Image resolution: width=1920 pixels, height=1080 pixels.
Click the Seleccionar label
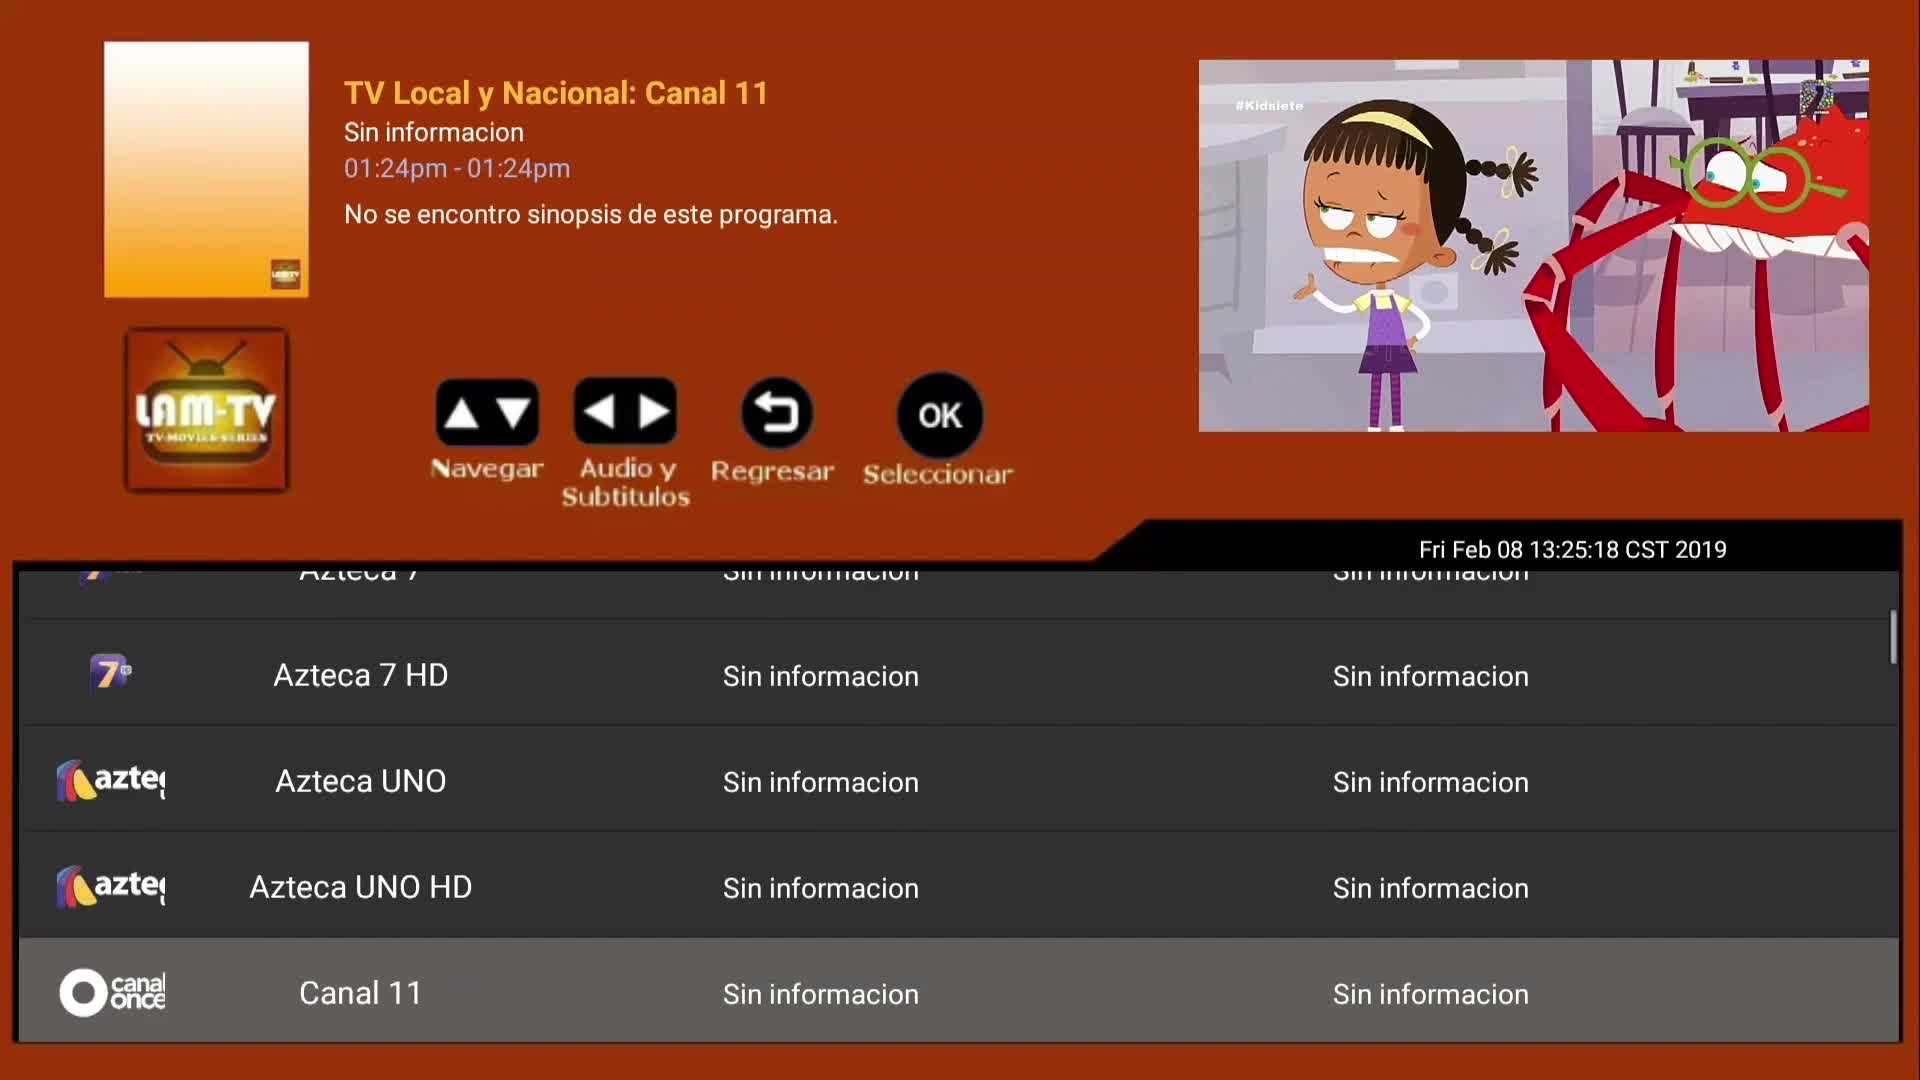pyautogui.click(x=938, y=474)
